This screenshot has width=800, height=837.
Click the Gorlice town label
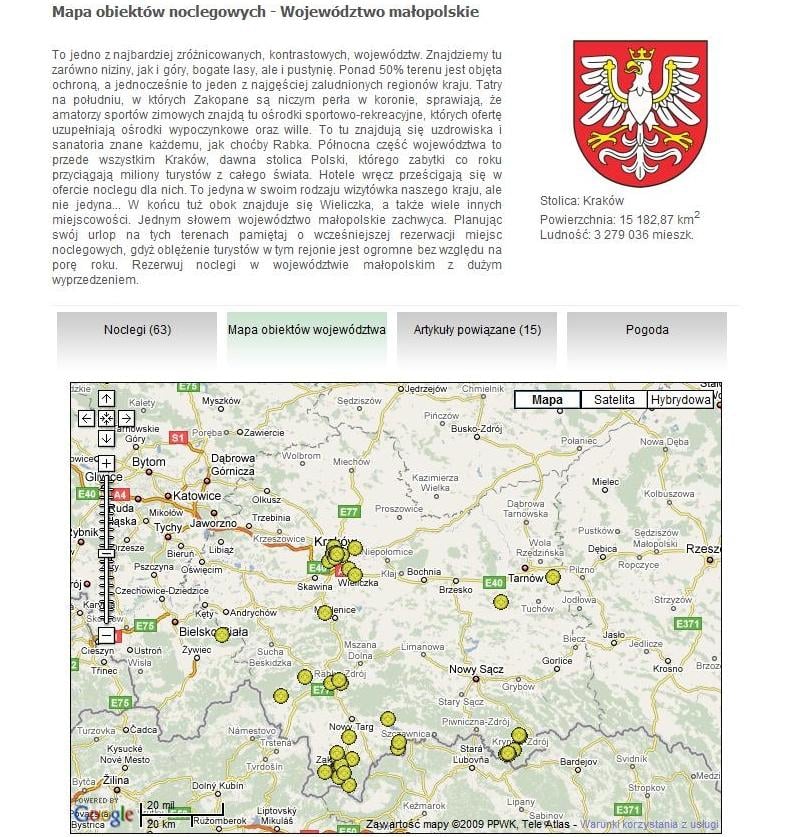point(557,660)
